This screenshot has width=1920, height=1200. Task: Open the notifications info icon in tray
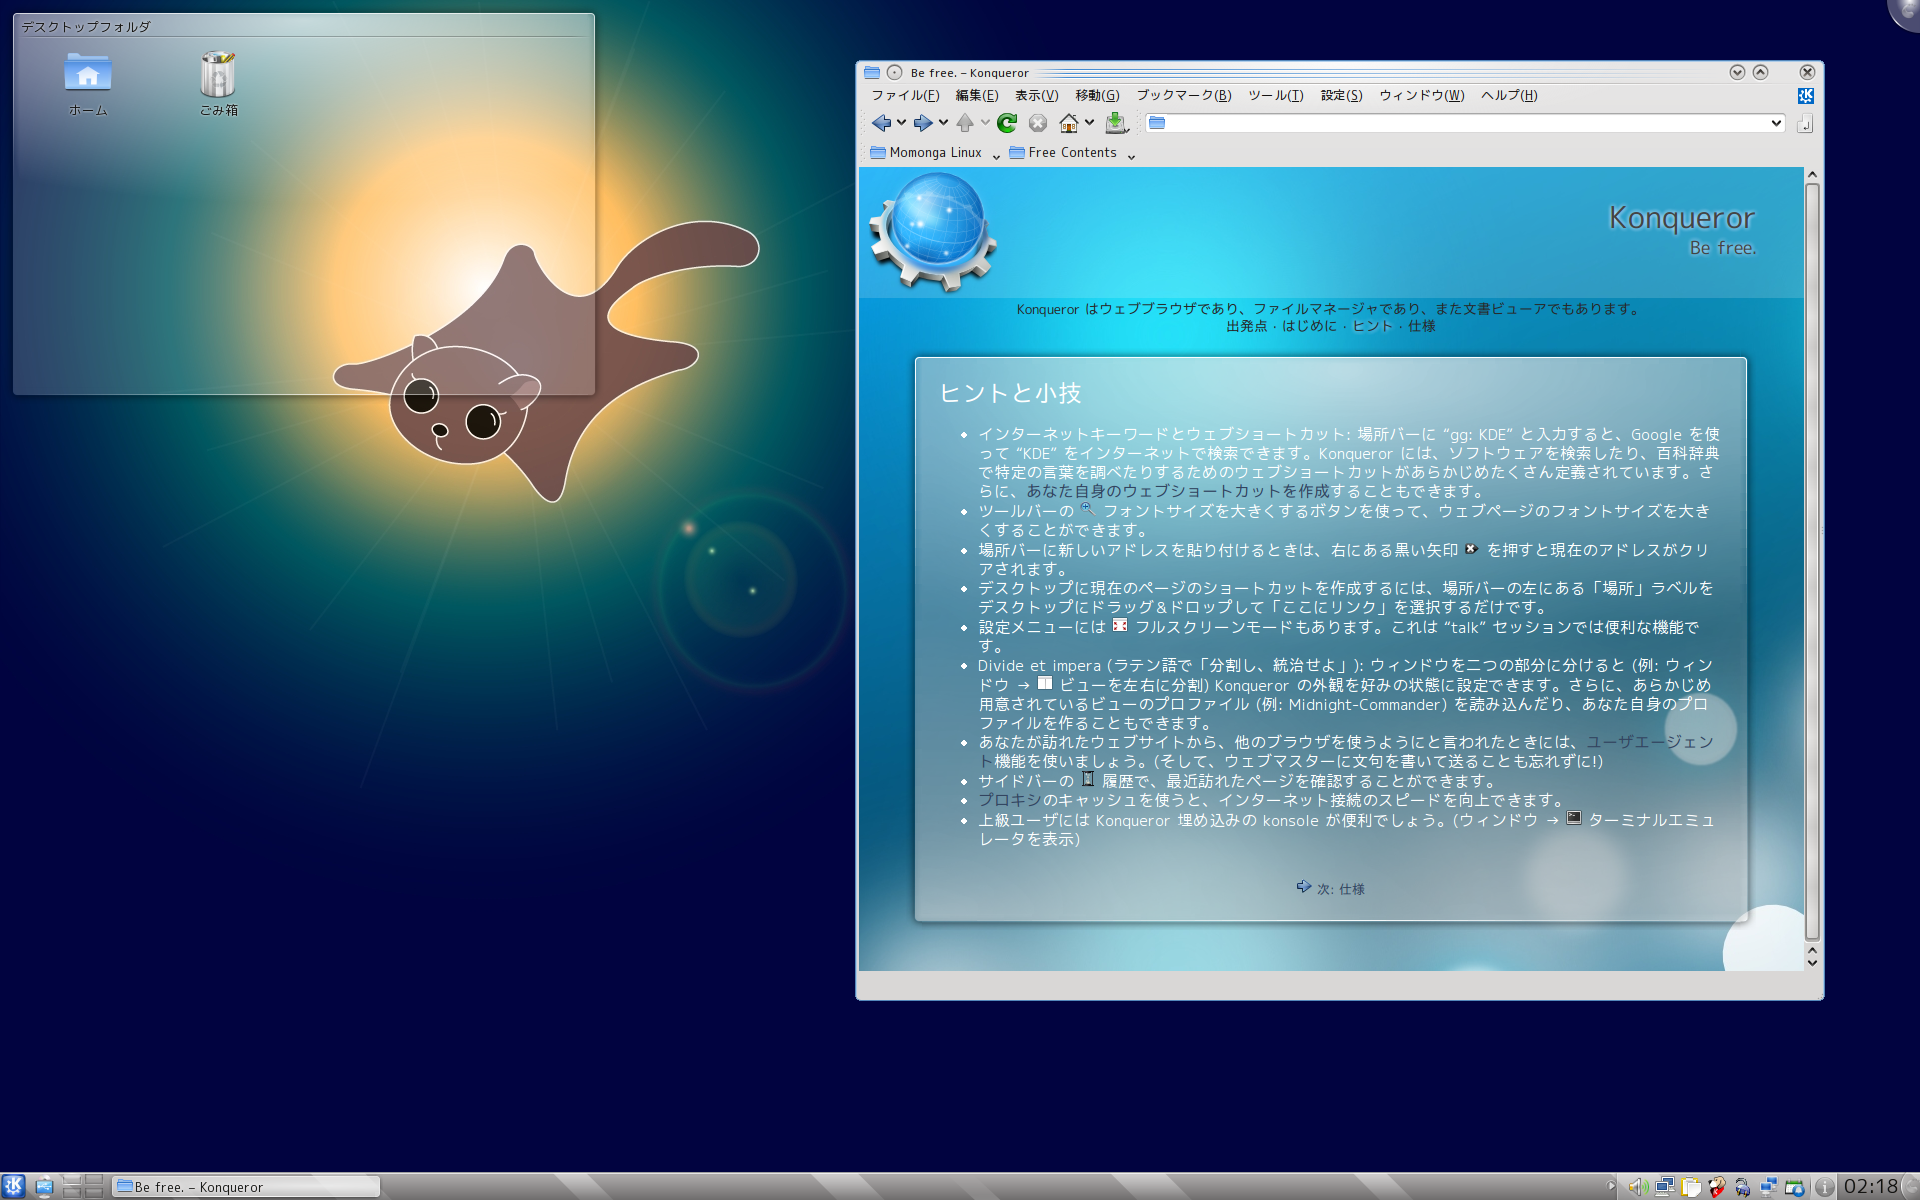(x=1824, y=1187)
